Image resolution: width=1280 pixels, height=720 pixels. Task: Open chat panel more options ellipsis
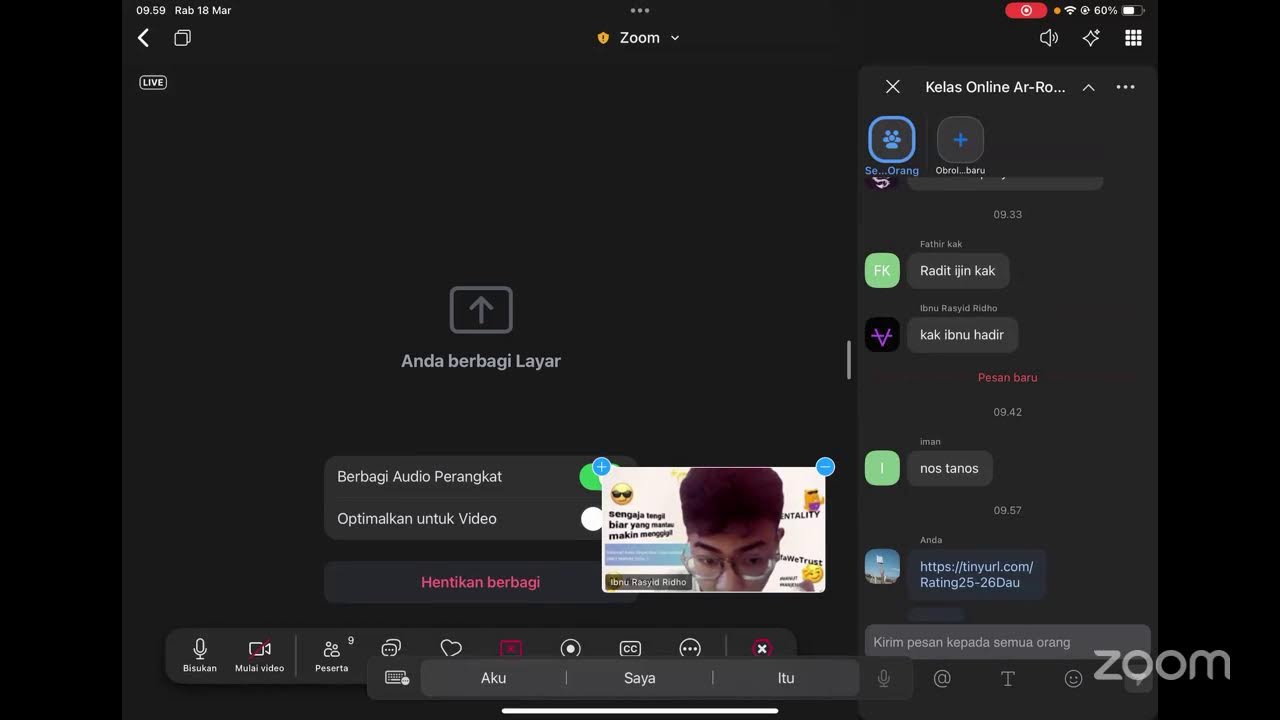[x=1125, y=87]
